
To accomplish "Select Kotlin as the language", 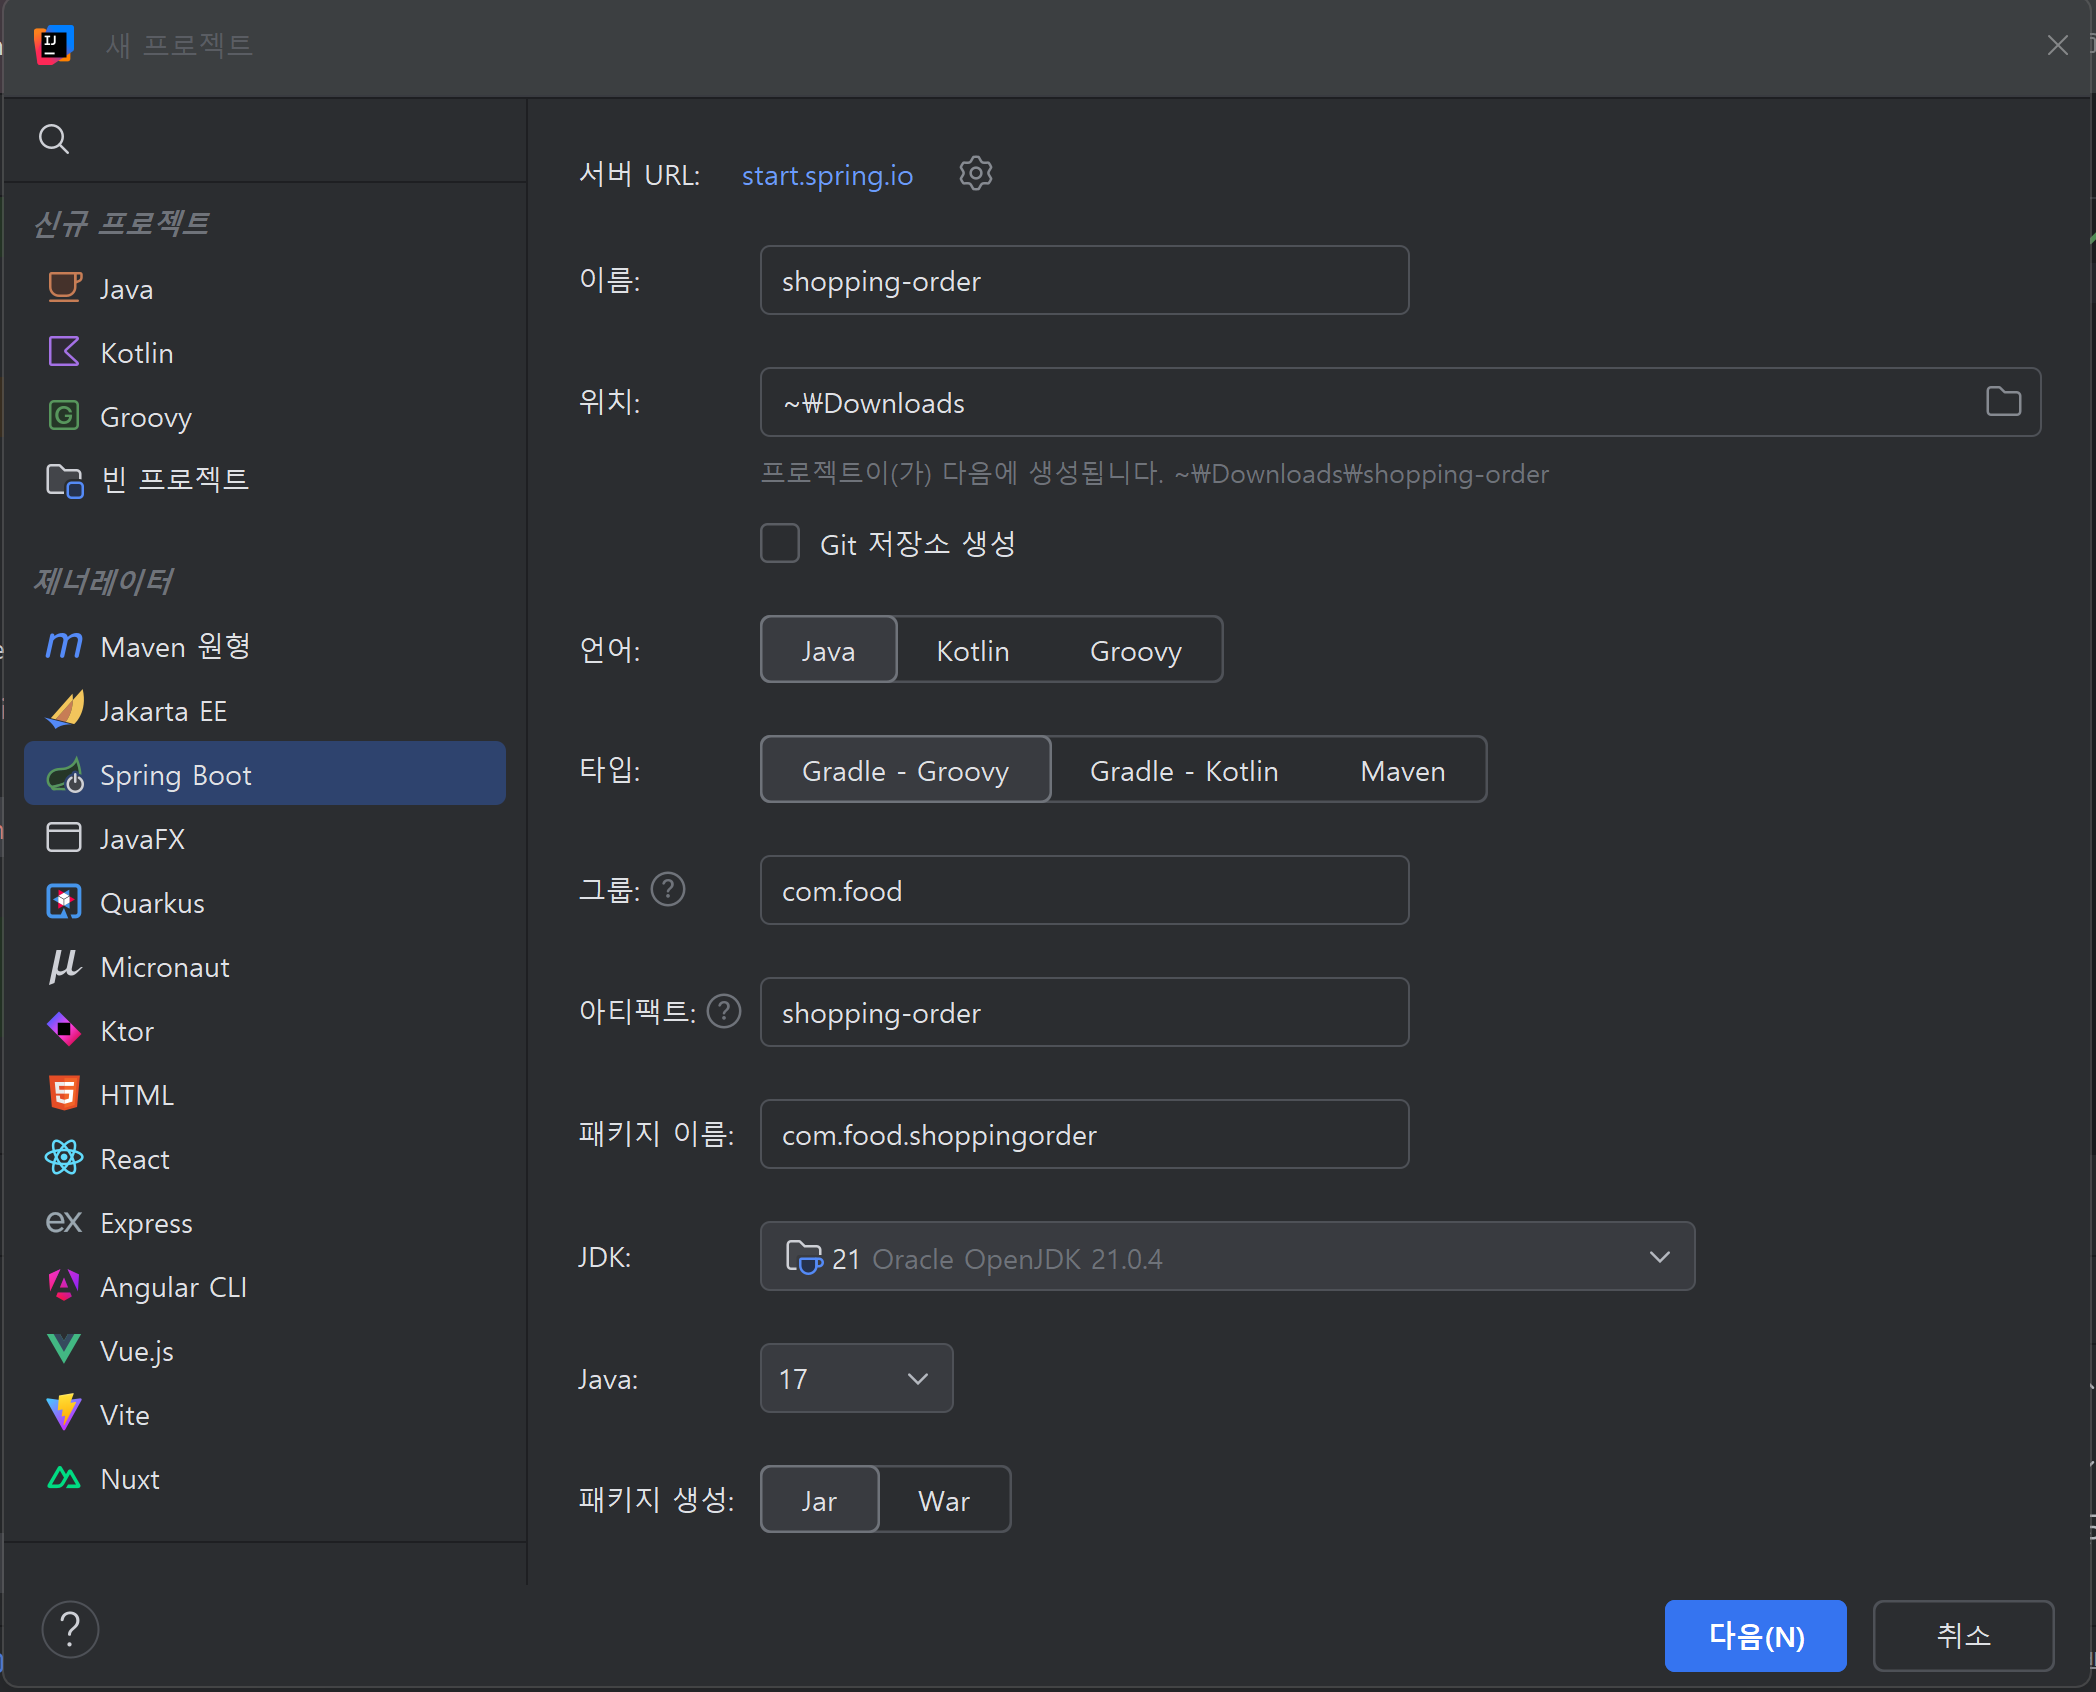I will 972,651.
